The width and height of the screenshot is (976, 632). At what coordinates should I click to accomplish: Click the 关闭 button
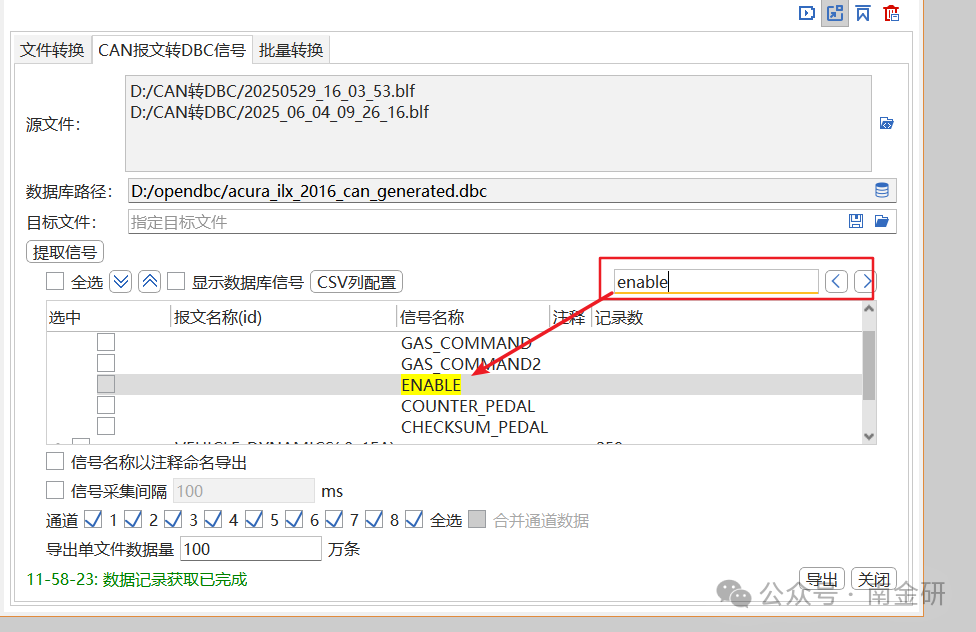[x=874, y=580]
